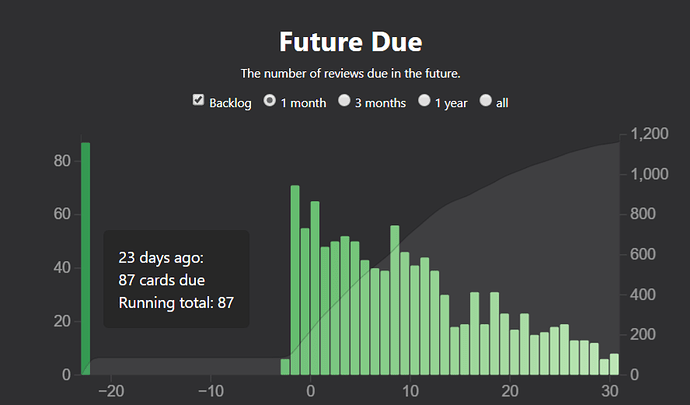Click the bar at day 18

pos(495,333)
